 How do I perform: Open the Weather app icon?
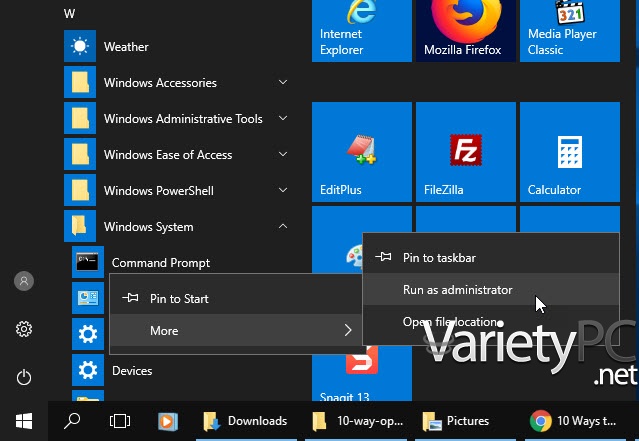(80, 46)
